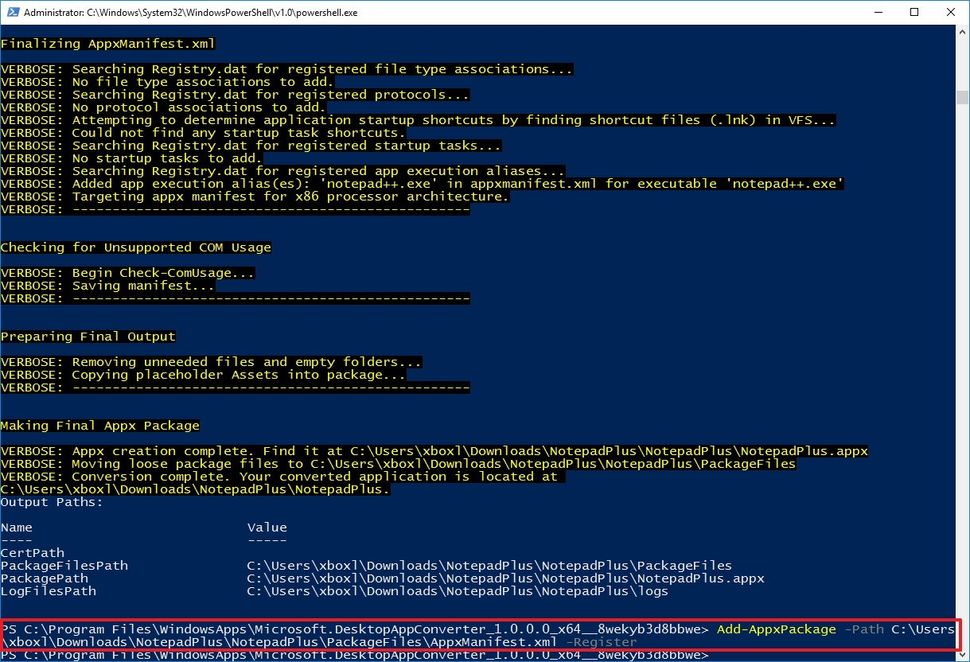Close the PowerShell console
Screen dimensions: 970x662
point(951,11)
